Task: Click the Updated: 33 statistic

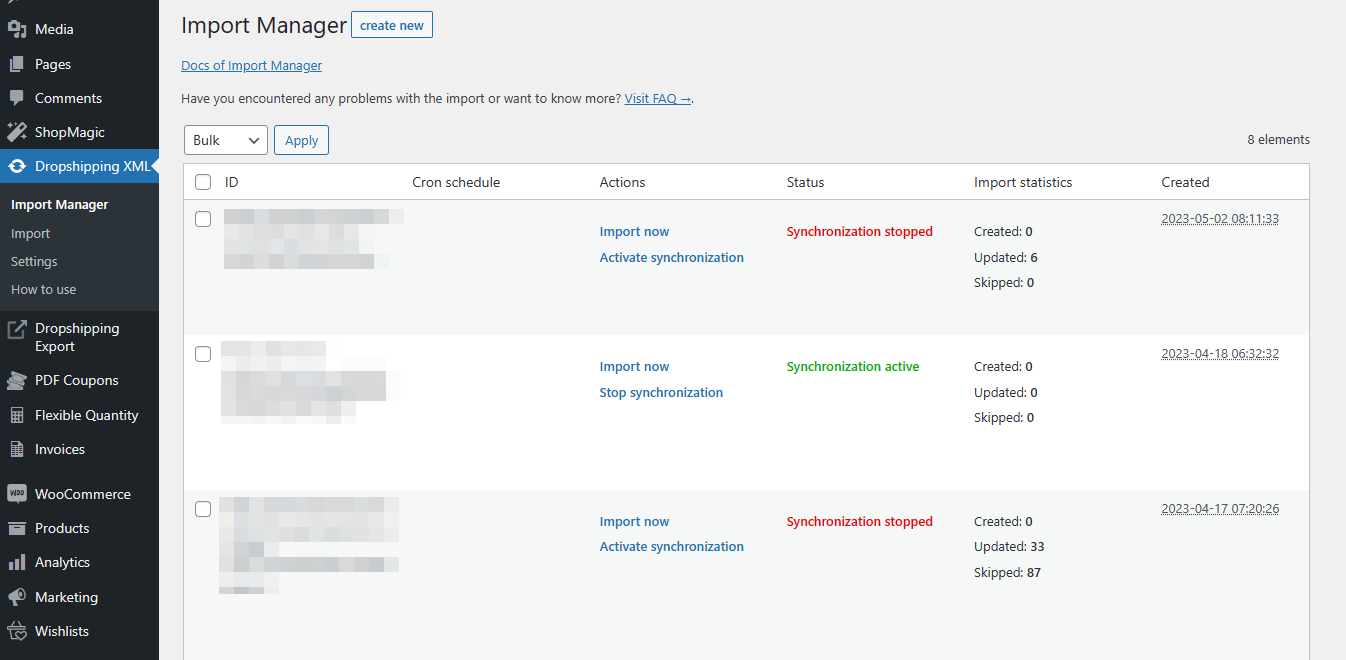Action: 1009,546
